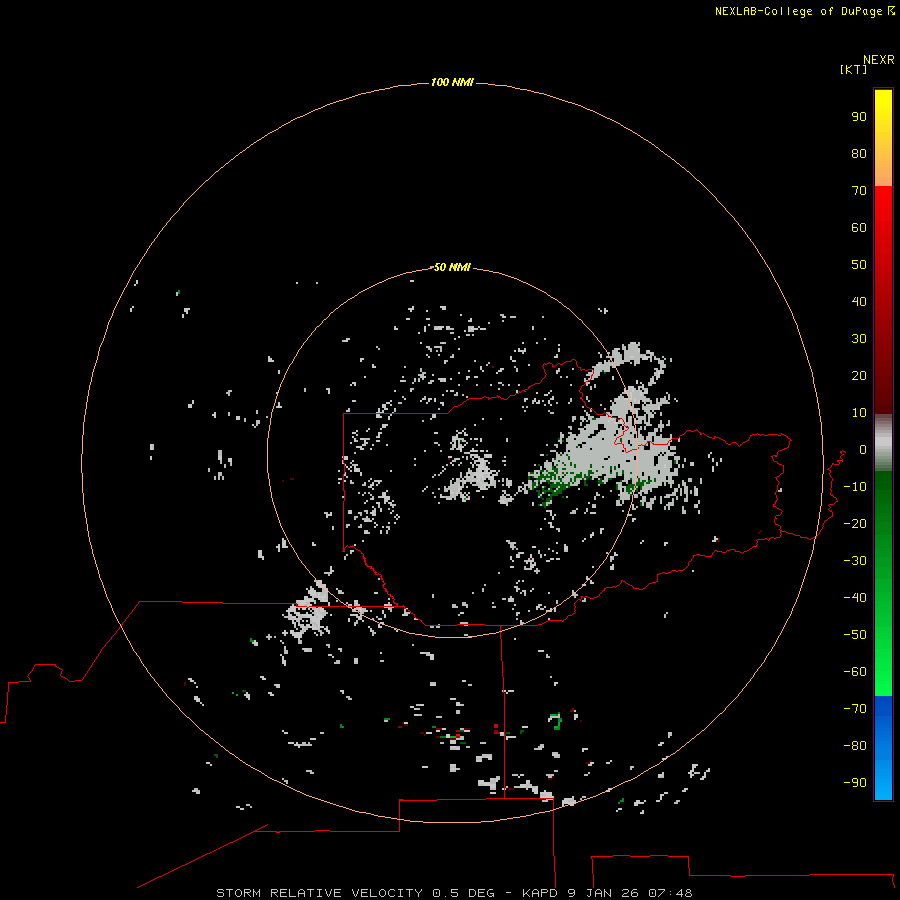Click the 50 NMI range ring label
The width and height of the screenshot is (900, 900).
click(x=452, y=267)
